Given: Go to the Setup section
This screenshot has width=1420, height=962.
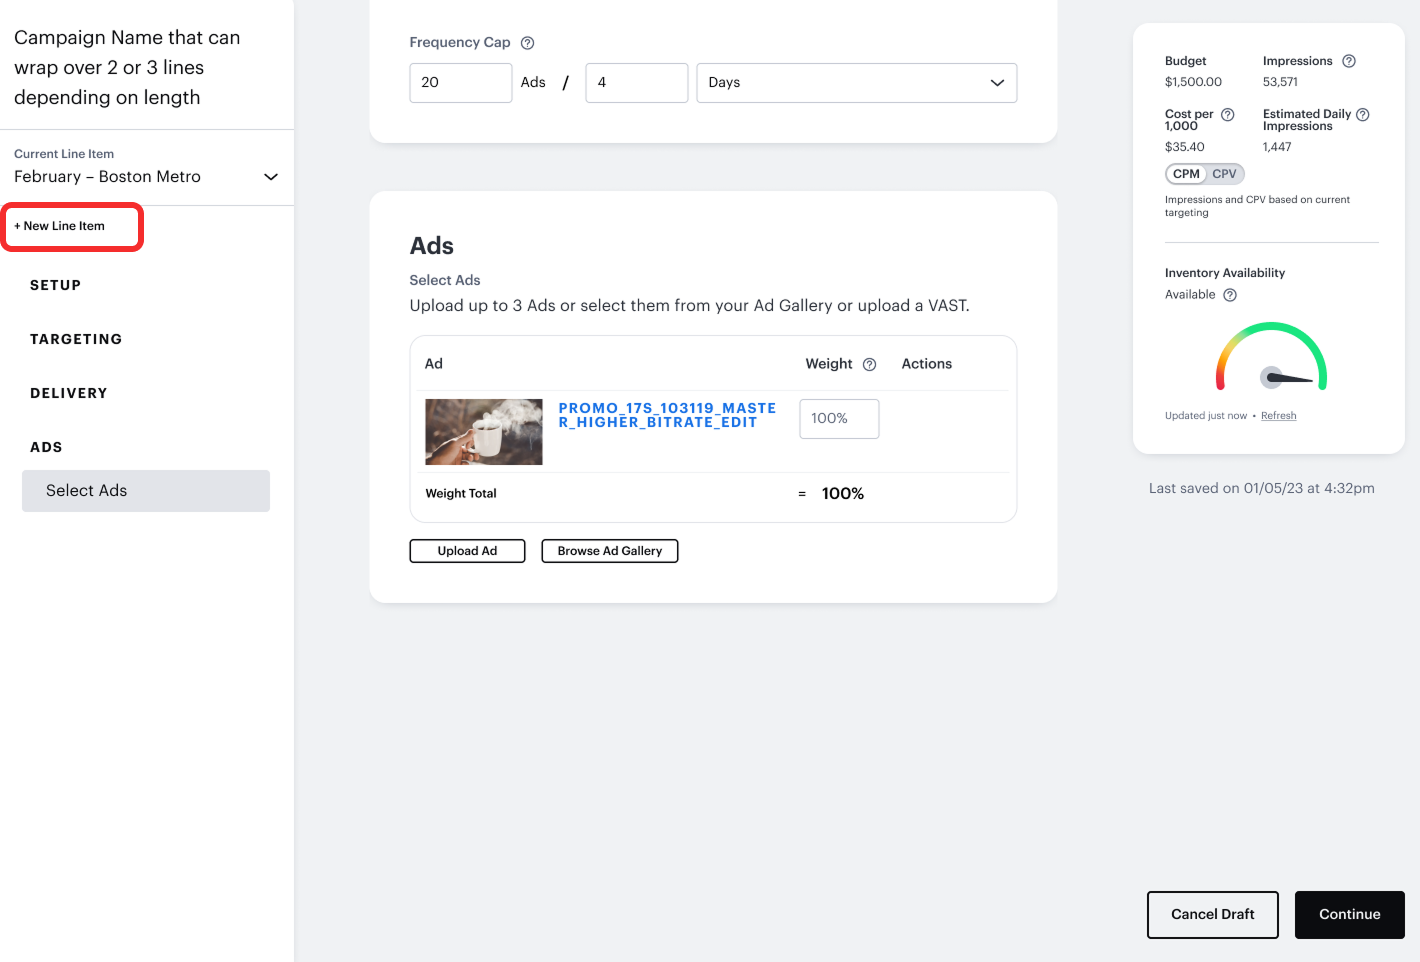Looking at the screenshot, I should [56, 285].
